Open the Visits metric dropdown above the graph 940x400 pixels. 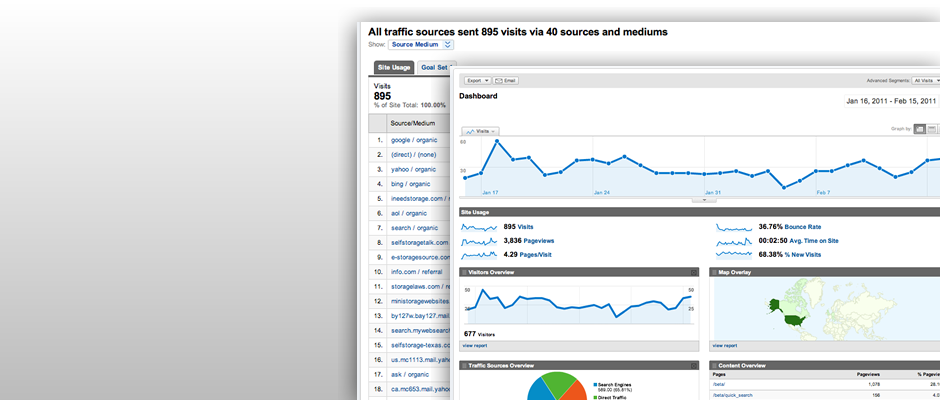(x=480, y=131)
